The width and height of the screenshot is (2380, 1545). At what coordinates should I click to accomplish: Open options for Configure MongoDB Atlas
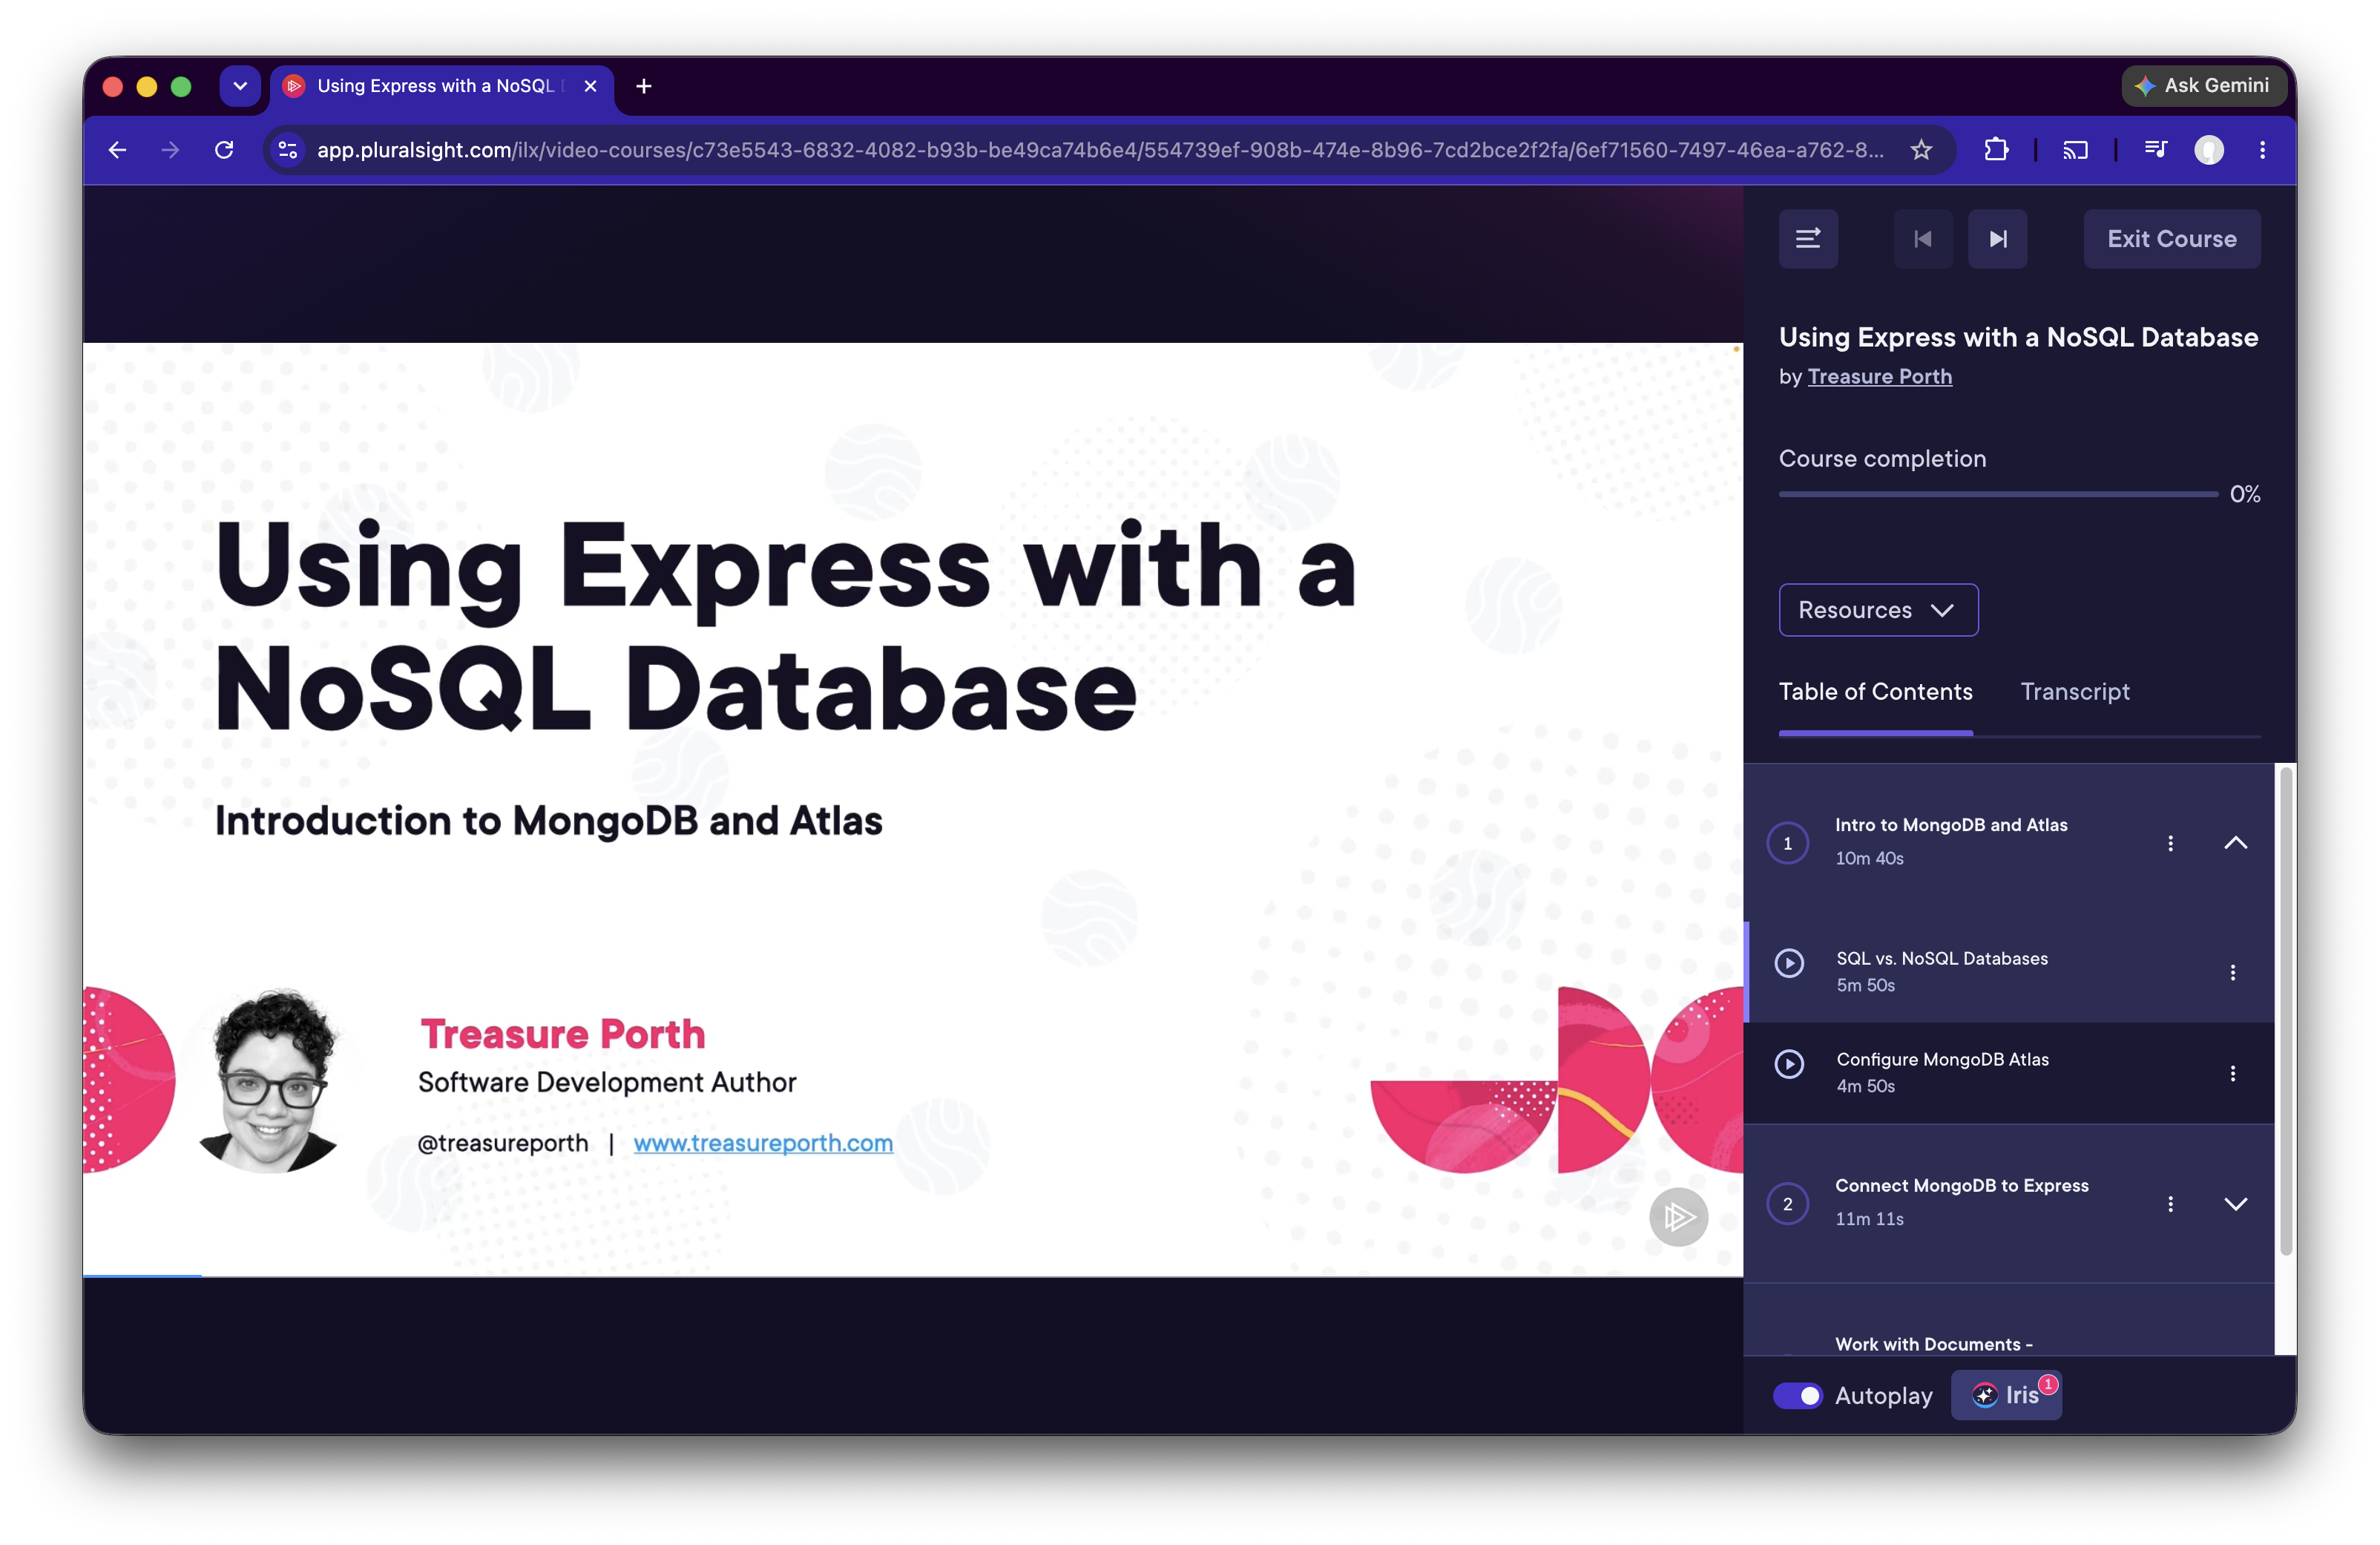(x=2232, y=1073)
